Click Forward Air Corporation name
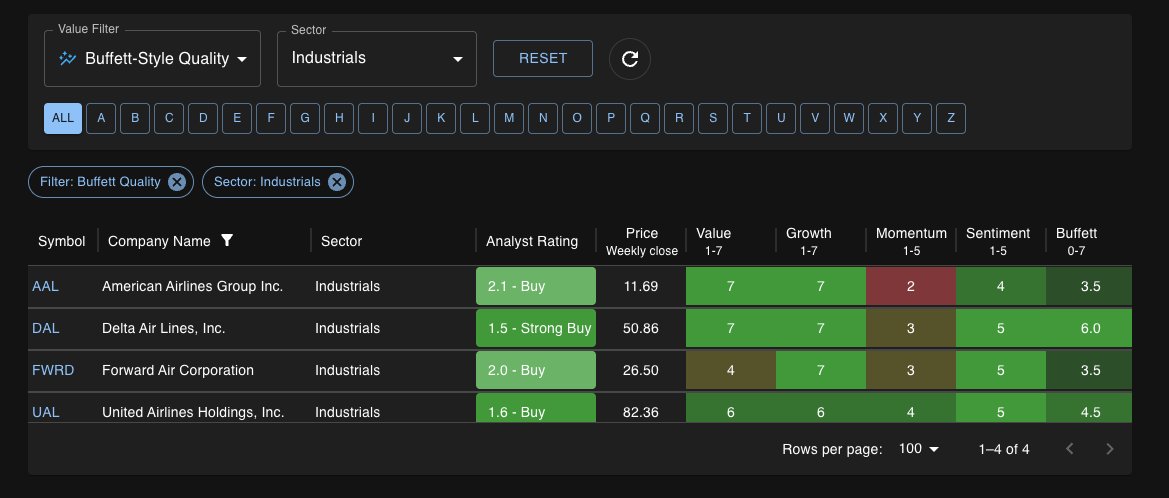 tap(177, 371)
